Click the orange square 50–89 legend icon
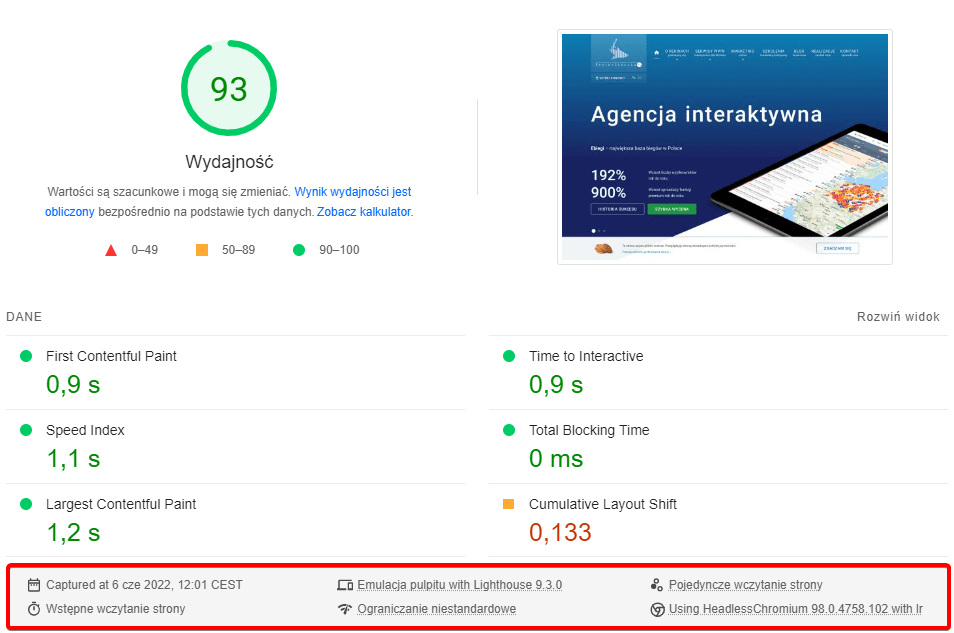 (202, 250)
